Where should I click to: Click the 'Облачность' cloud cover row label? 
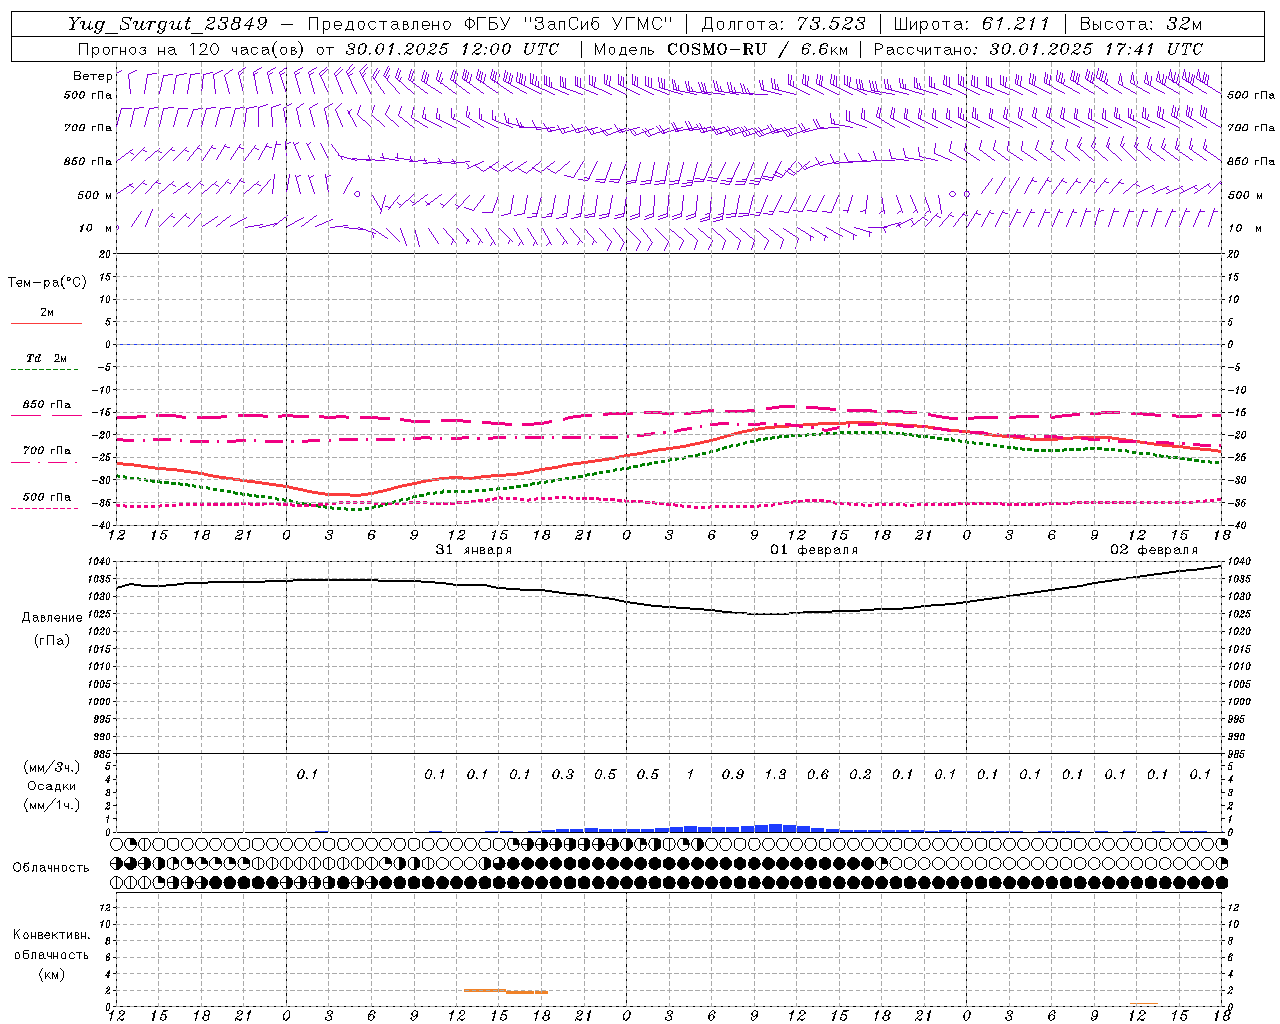51,868
